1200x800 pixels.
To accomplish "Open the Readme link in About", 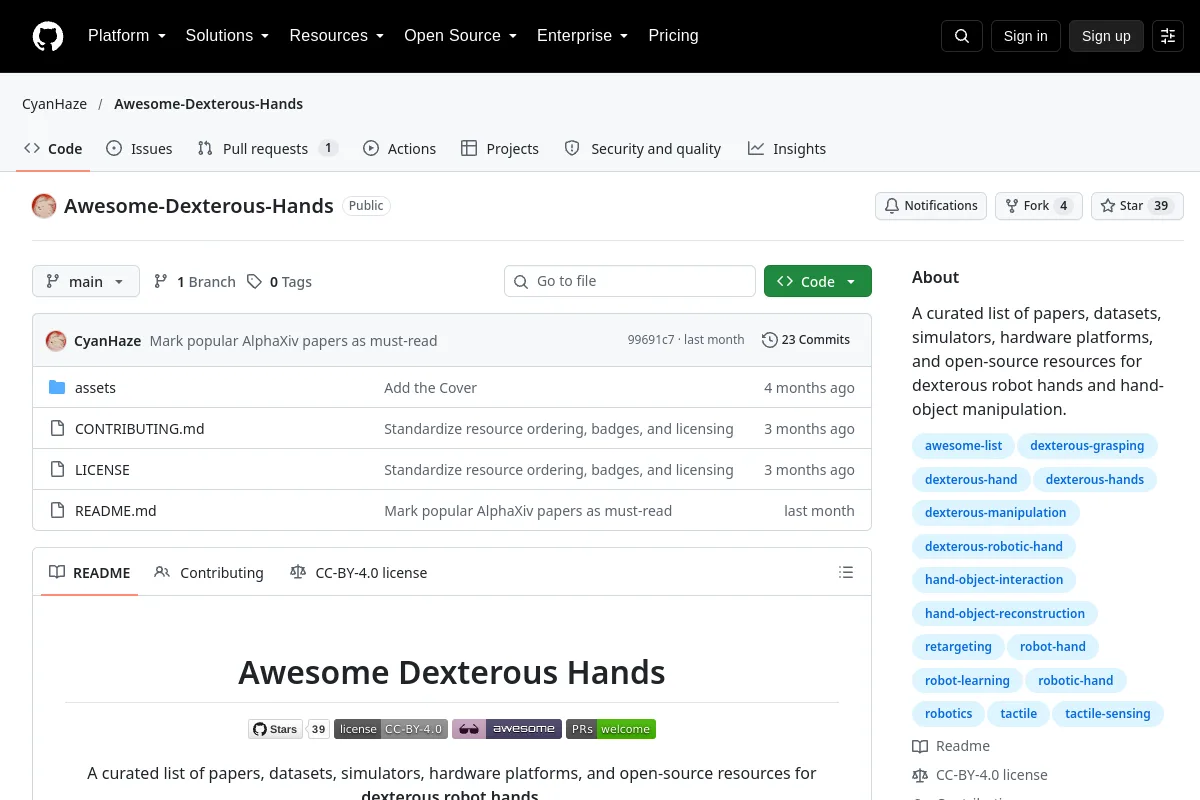I will point(951,746).
